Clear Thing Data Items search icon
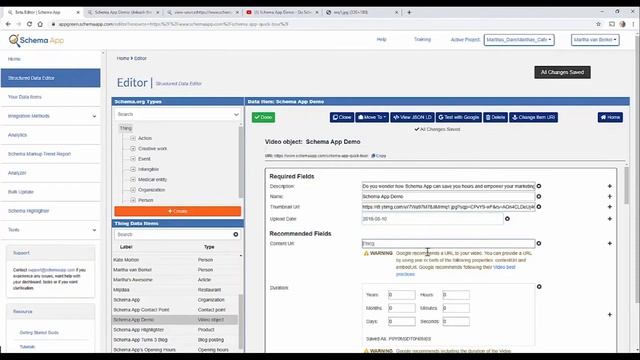This screenshot has width=640, height=360. (x=236, y=234)
